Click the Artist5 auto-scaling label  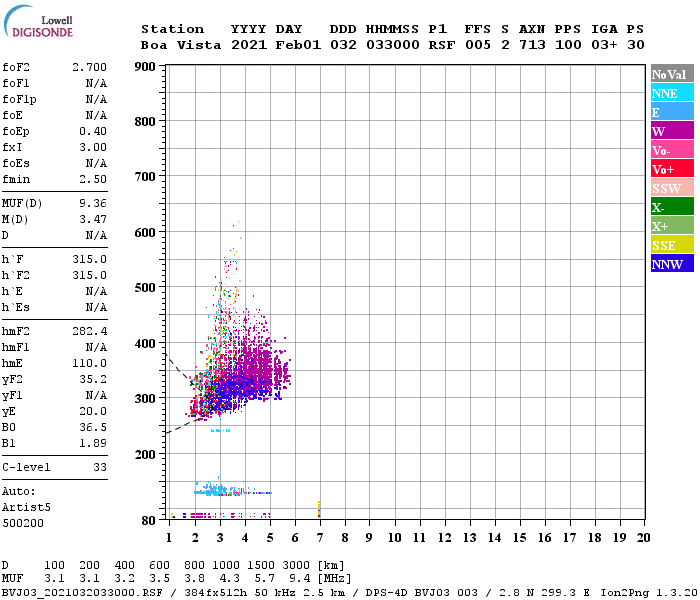point(26,508)
